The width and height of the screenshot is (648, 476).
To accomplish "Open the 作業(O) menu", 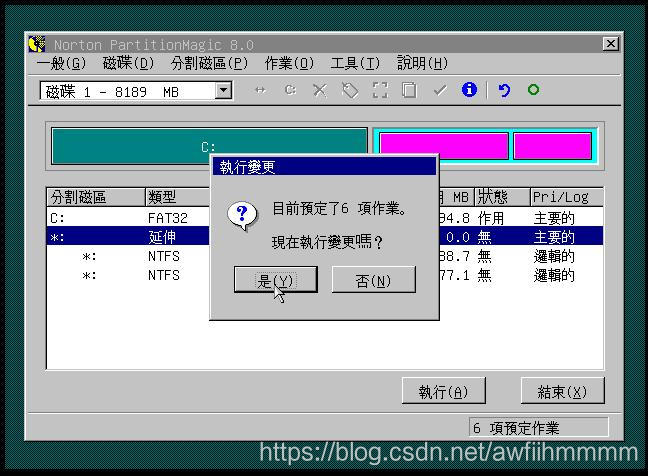I will click(x=289, y=63).
